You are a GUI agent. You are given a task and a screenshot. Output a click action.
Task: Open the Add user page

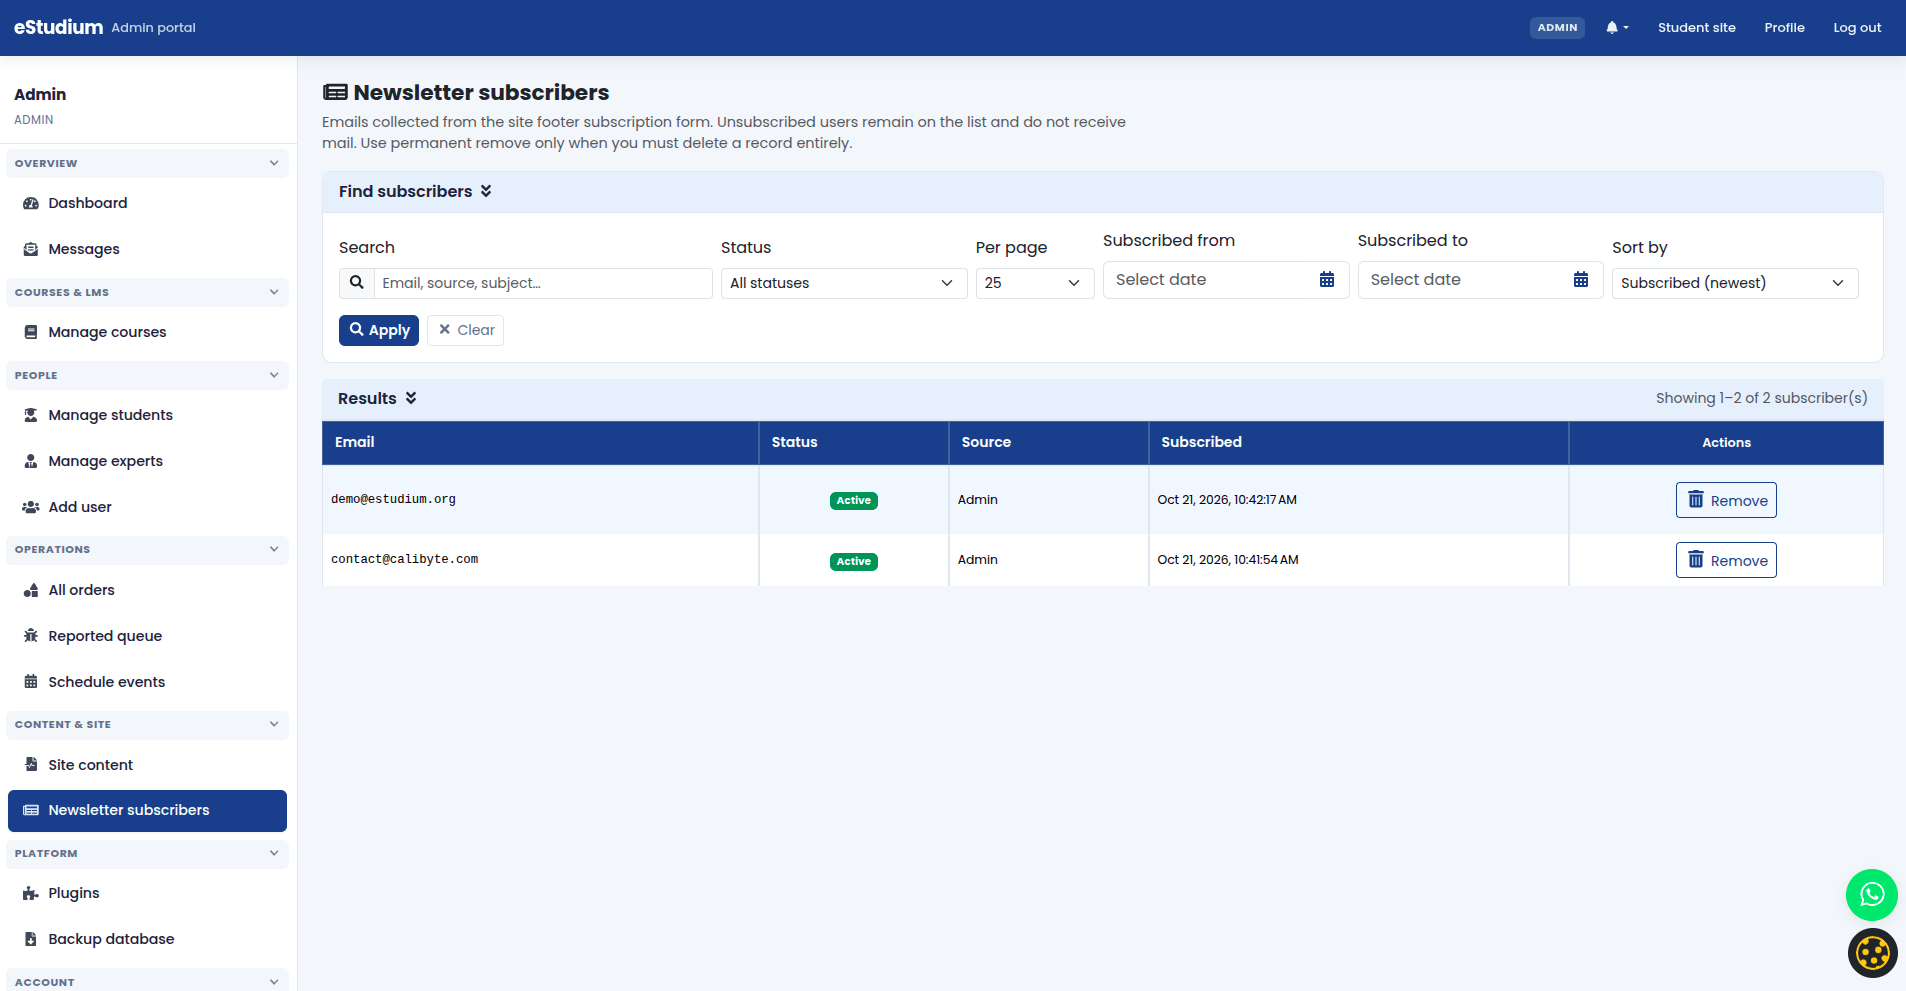pyautogui.click(x=147, y=507)
